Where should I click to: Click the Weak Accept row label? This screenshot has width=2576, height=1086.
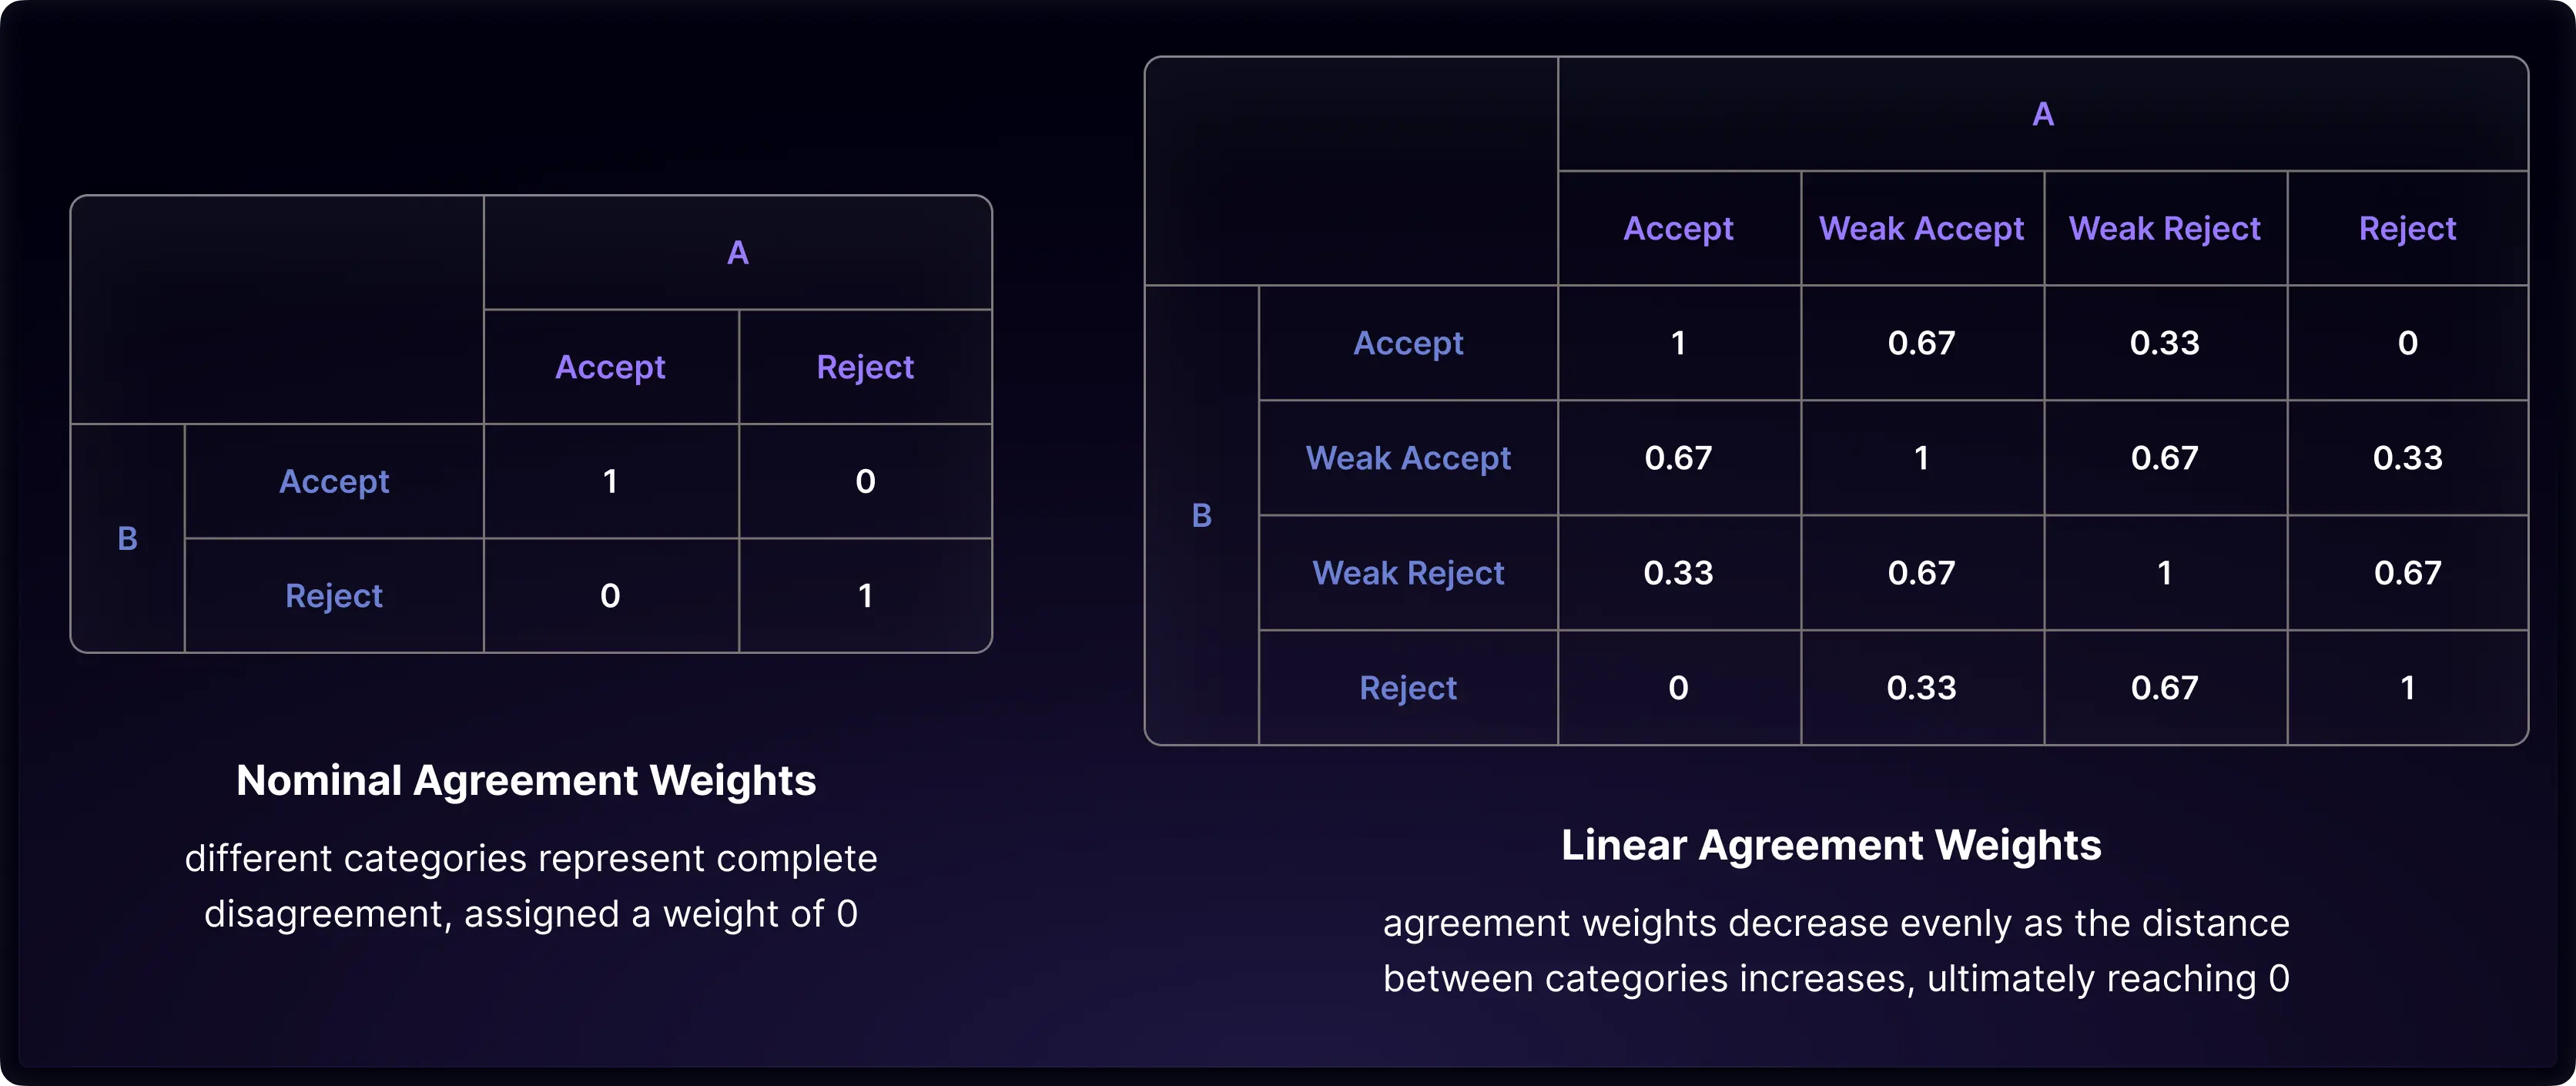point(1408,458)
